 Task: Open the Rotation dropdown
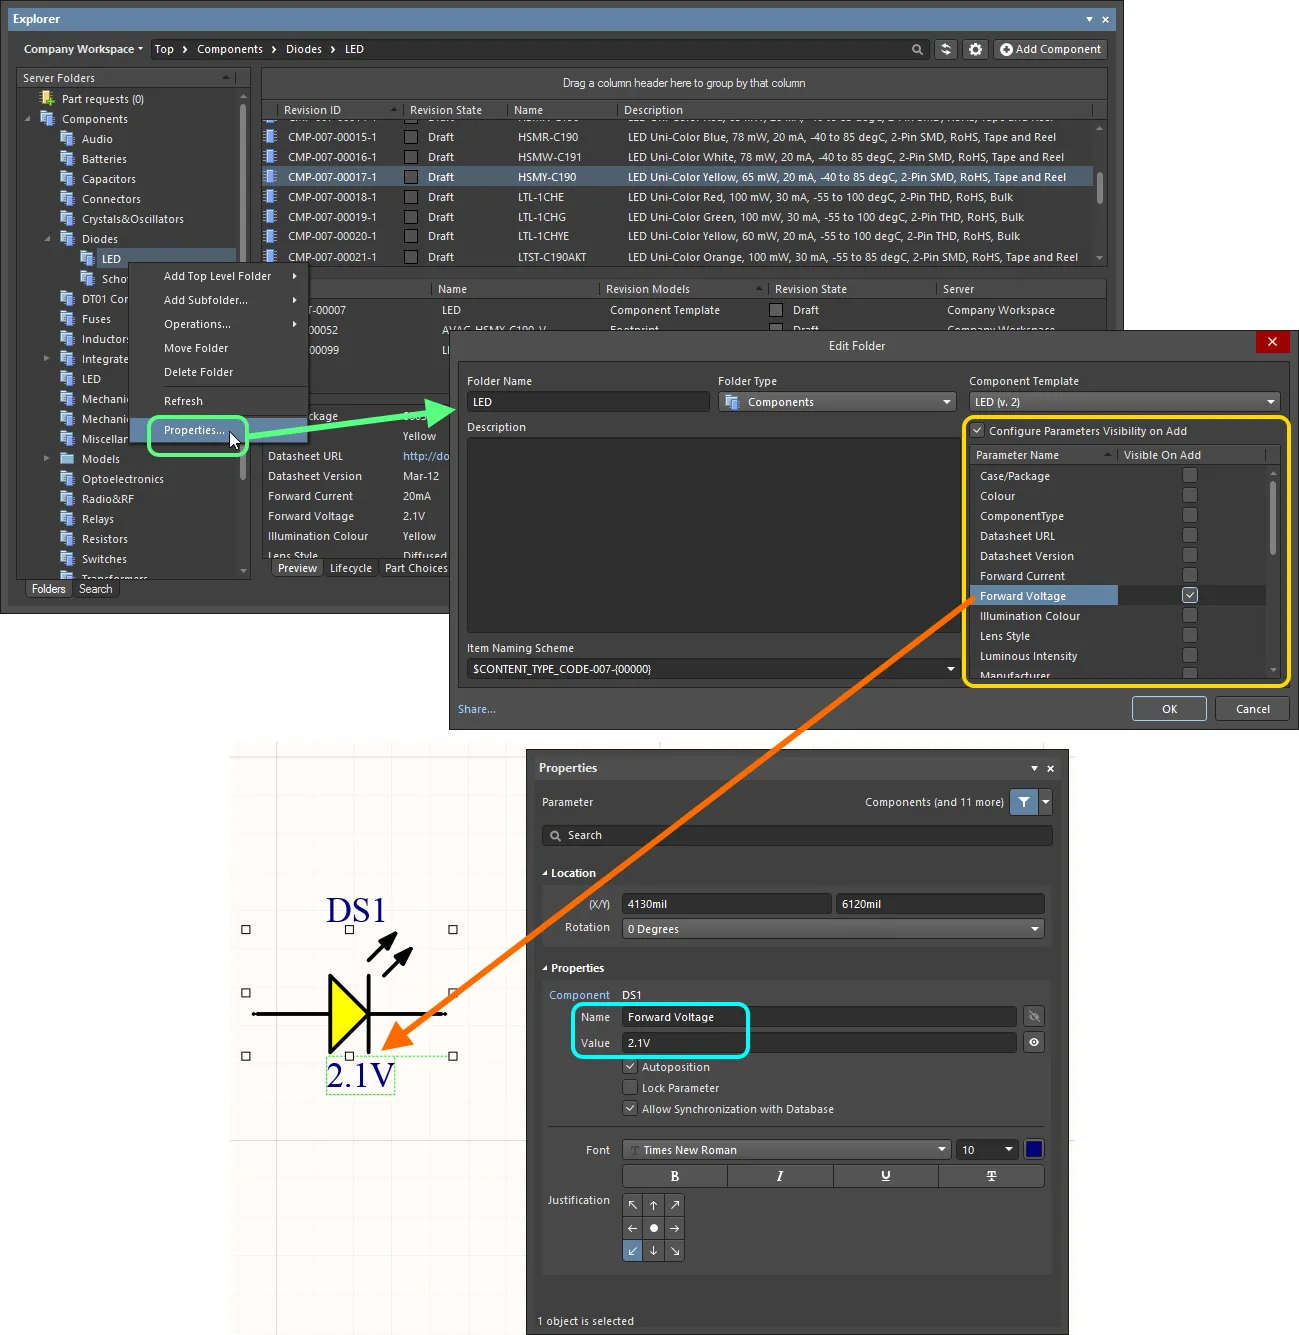pos(833,929)
